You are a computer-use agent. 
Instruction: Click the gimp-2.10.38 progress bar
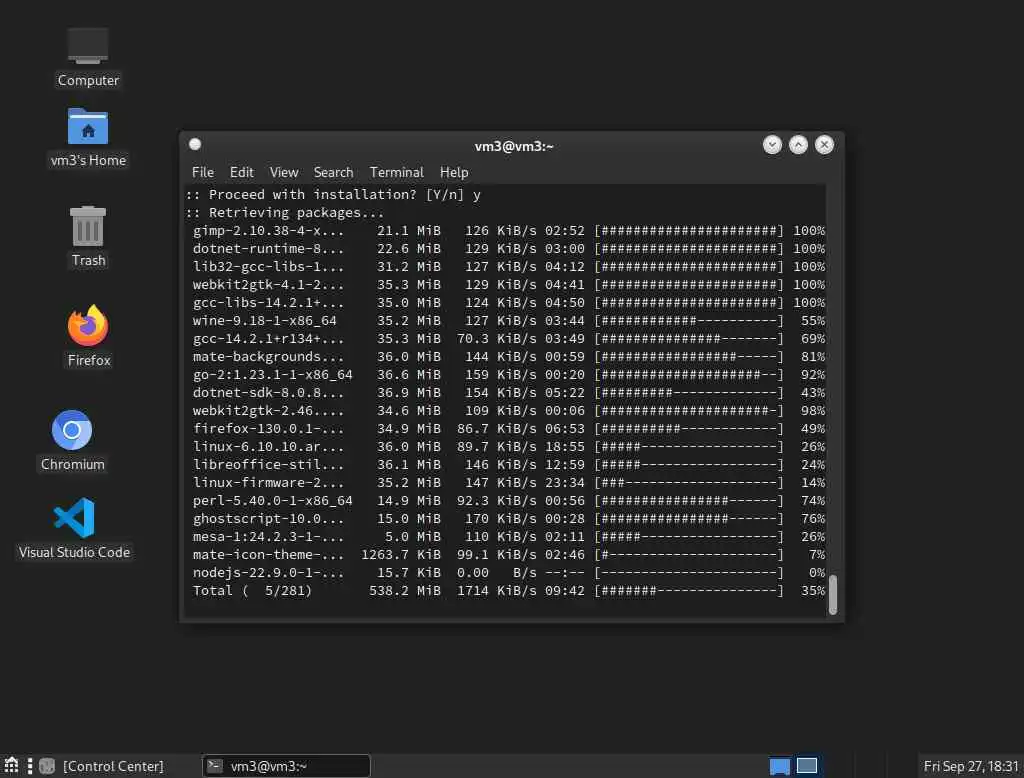tap(688, 231)
